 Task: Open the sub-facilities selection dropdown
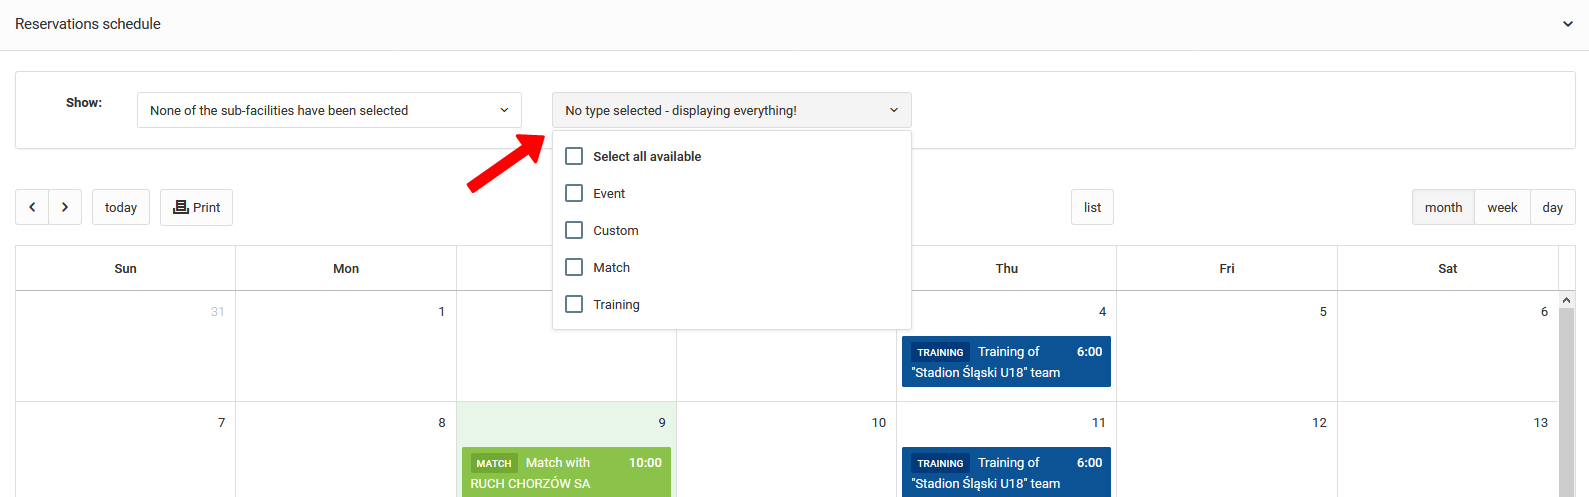point(329,110)
